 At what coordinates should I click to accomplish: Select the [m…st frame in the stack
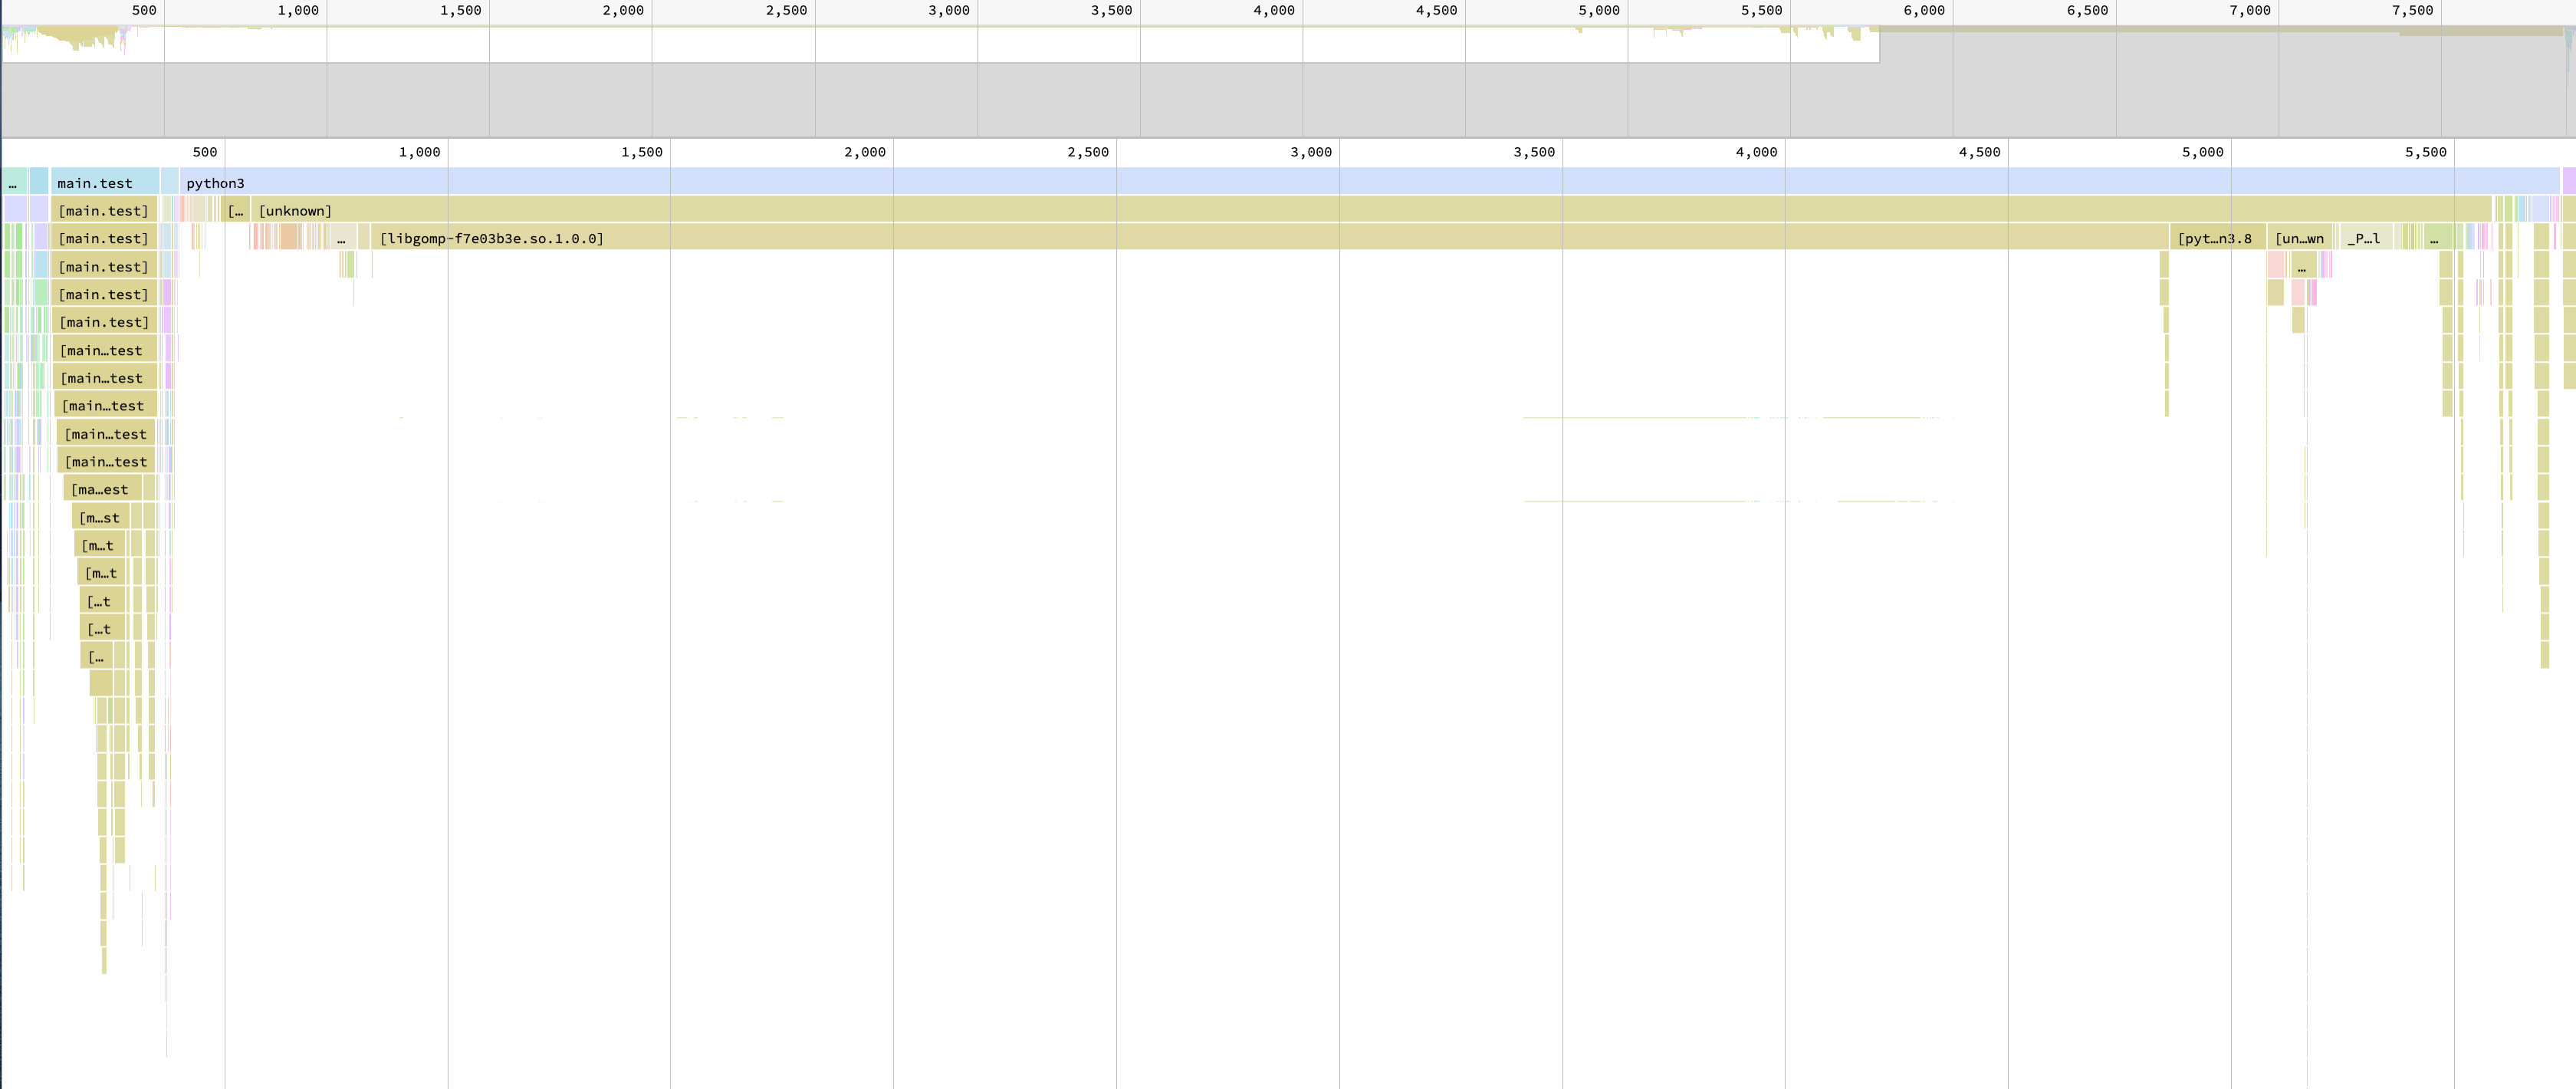click(x=100, y=518)
